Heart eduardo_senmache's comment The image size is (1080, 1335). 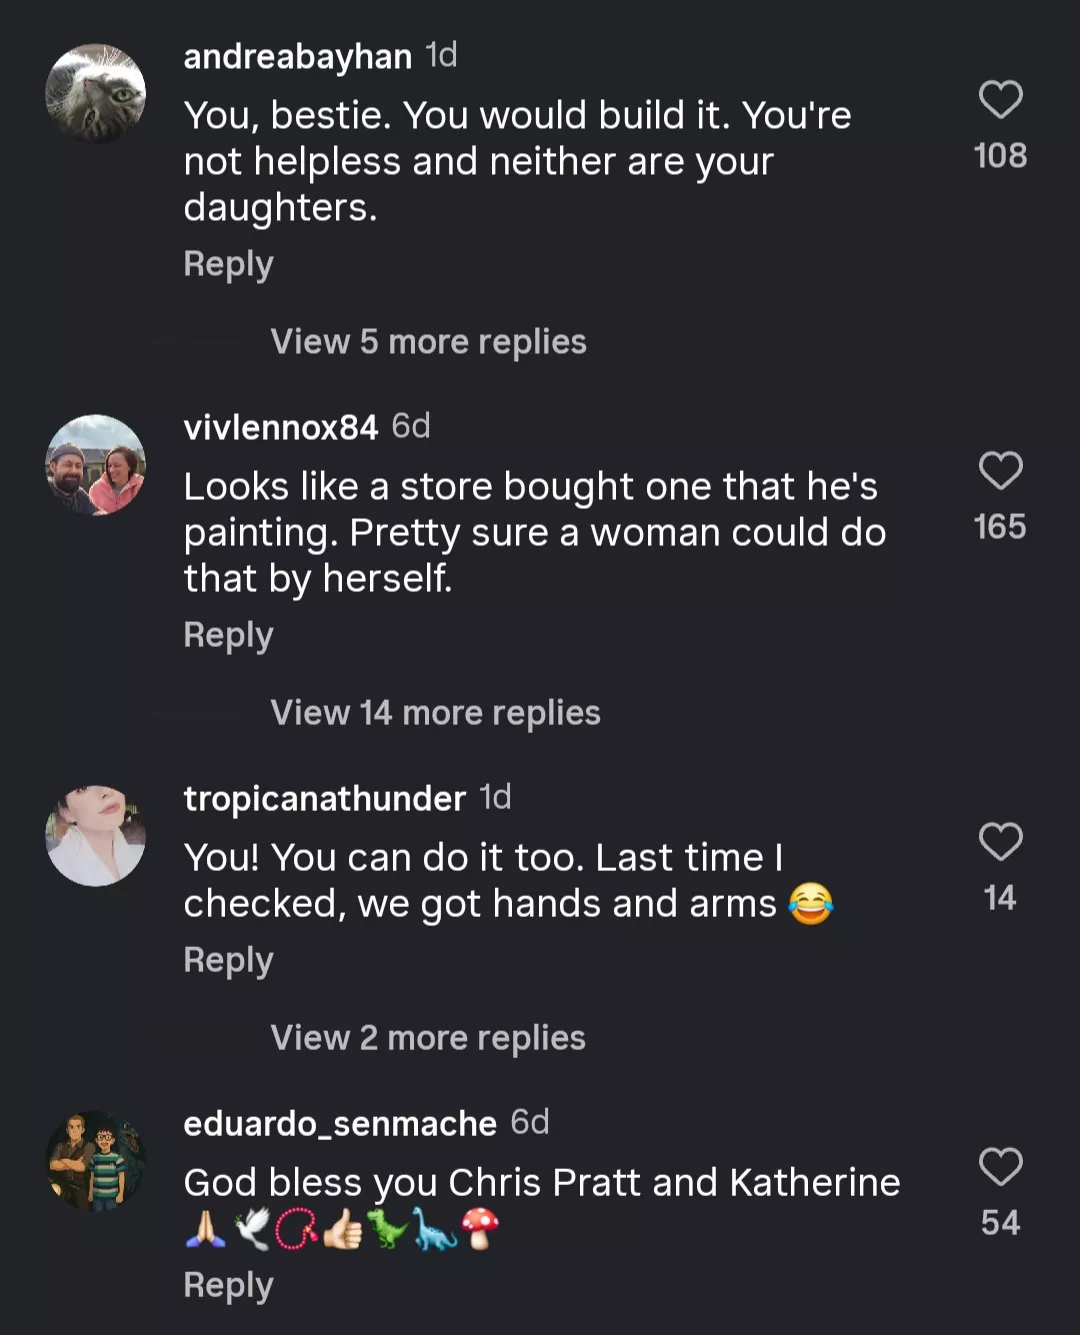(x=1000, y=1167)
